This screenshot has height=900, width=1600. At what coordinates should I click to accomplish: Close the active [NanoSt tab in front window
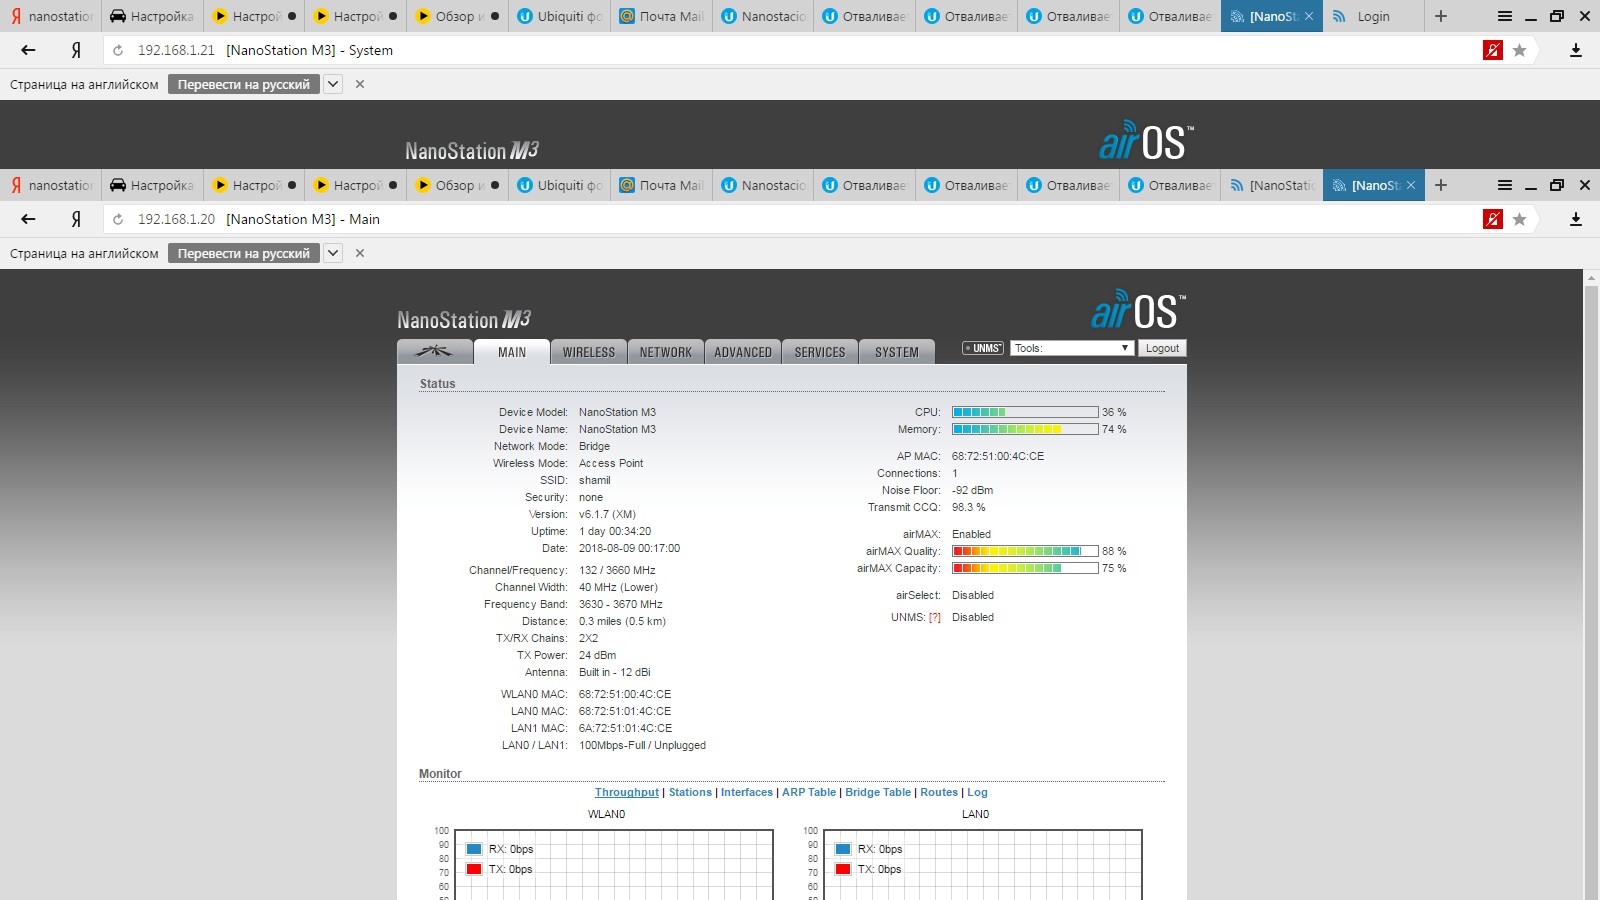pyautogui.click(x=1411, y=185)
